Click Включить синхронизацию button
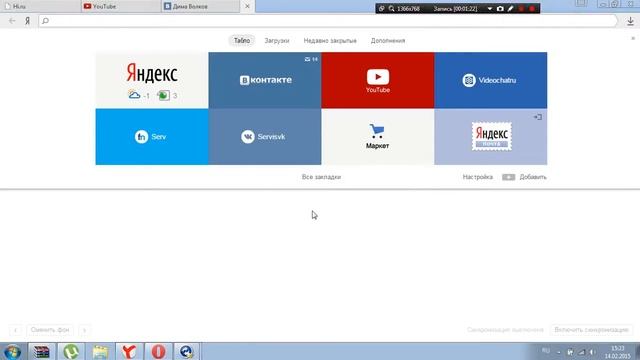 (591, 330)
